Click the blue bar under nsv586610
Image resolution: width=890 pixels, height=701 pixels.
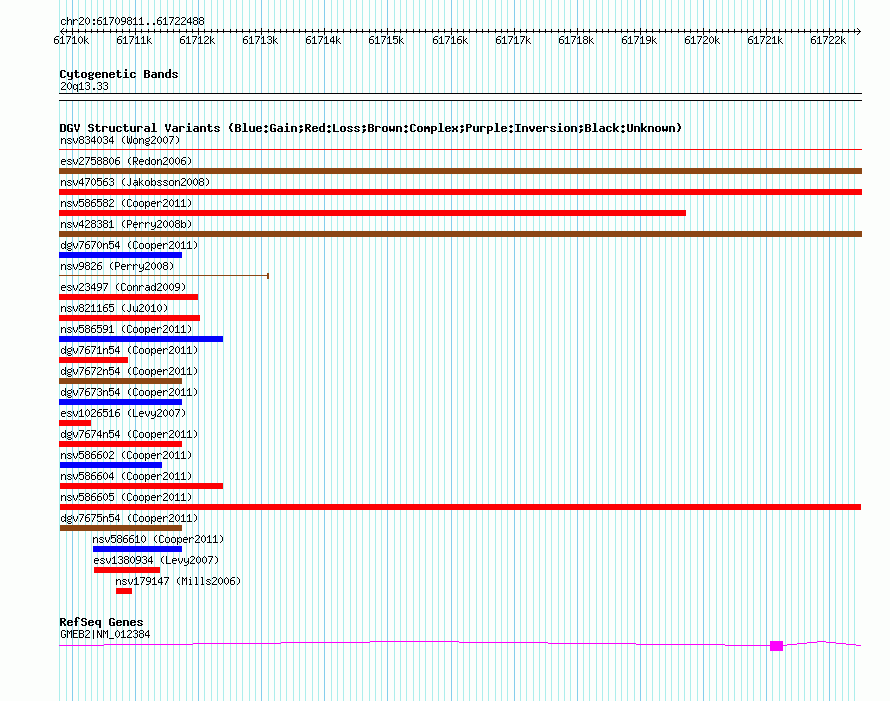click(x=137, y=549)
